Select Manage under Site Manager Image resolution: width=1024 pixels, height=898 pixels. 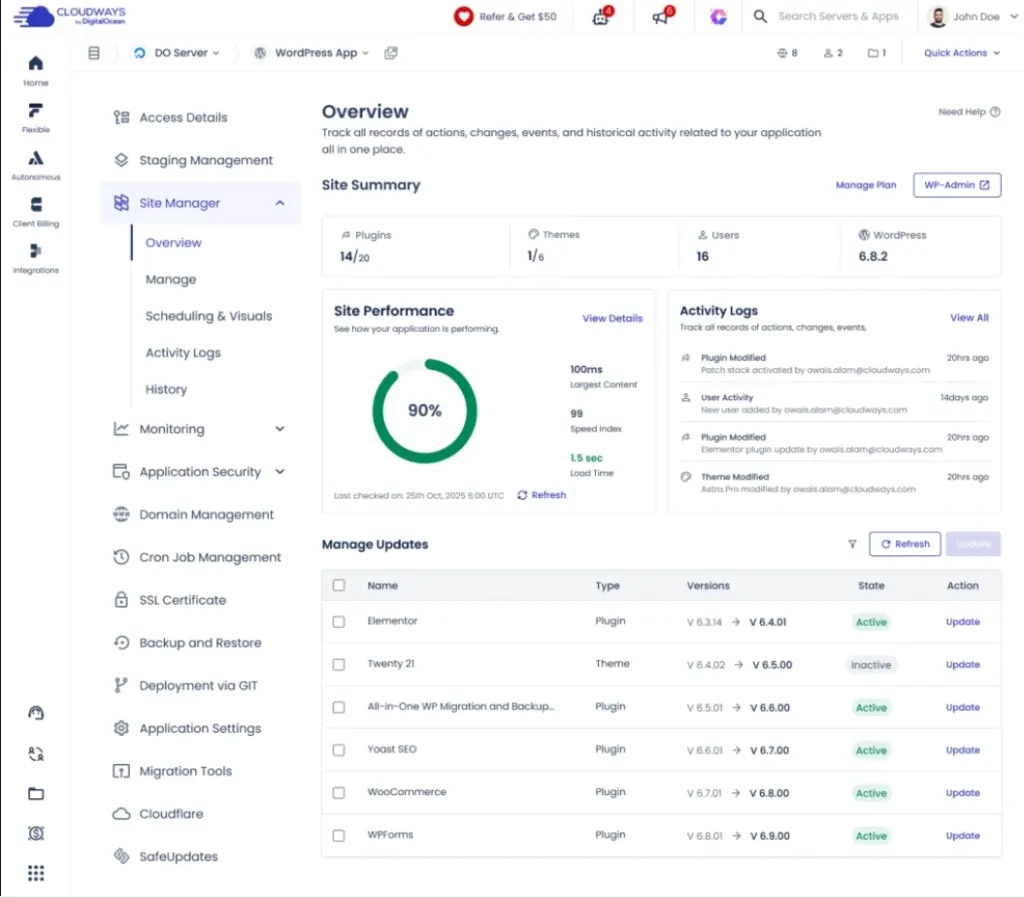click(x=170, y=280)
